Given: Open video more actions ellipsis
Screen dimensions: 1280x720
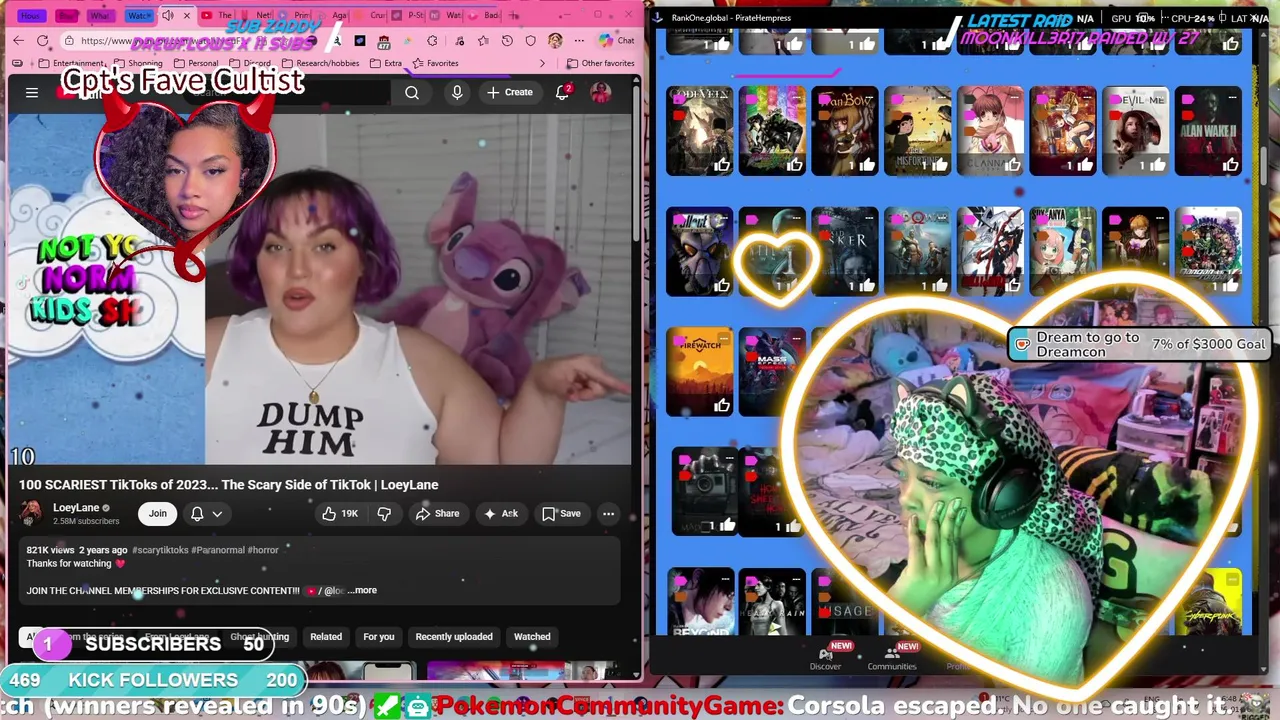Looking at the screenshot, I should point(608,514).
